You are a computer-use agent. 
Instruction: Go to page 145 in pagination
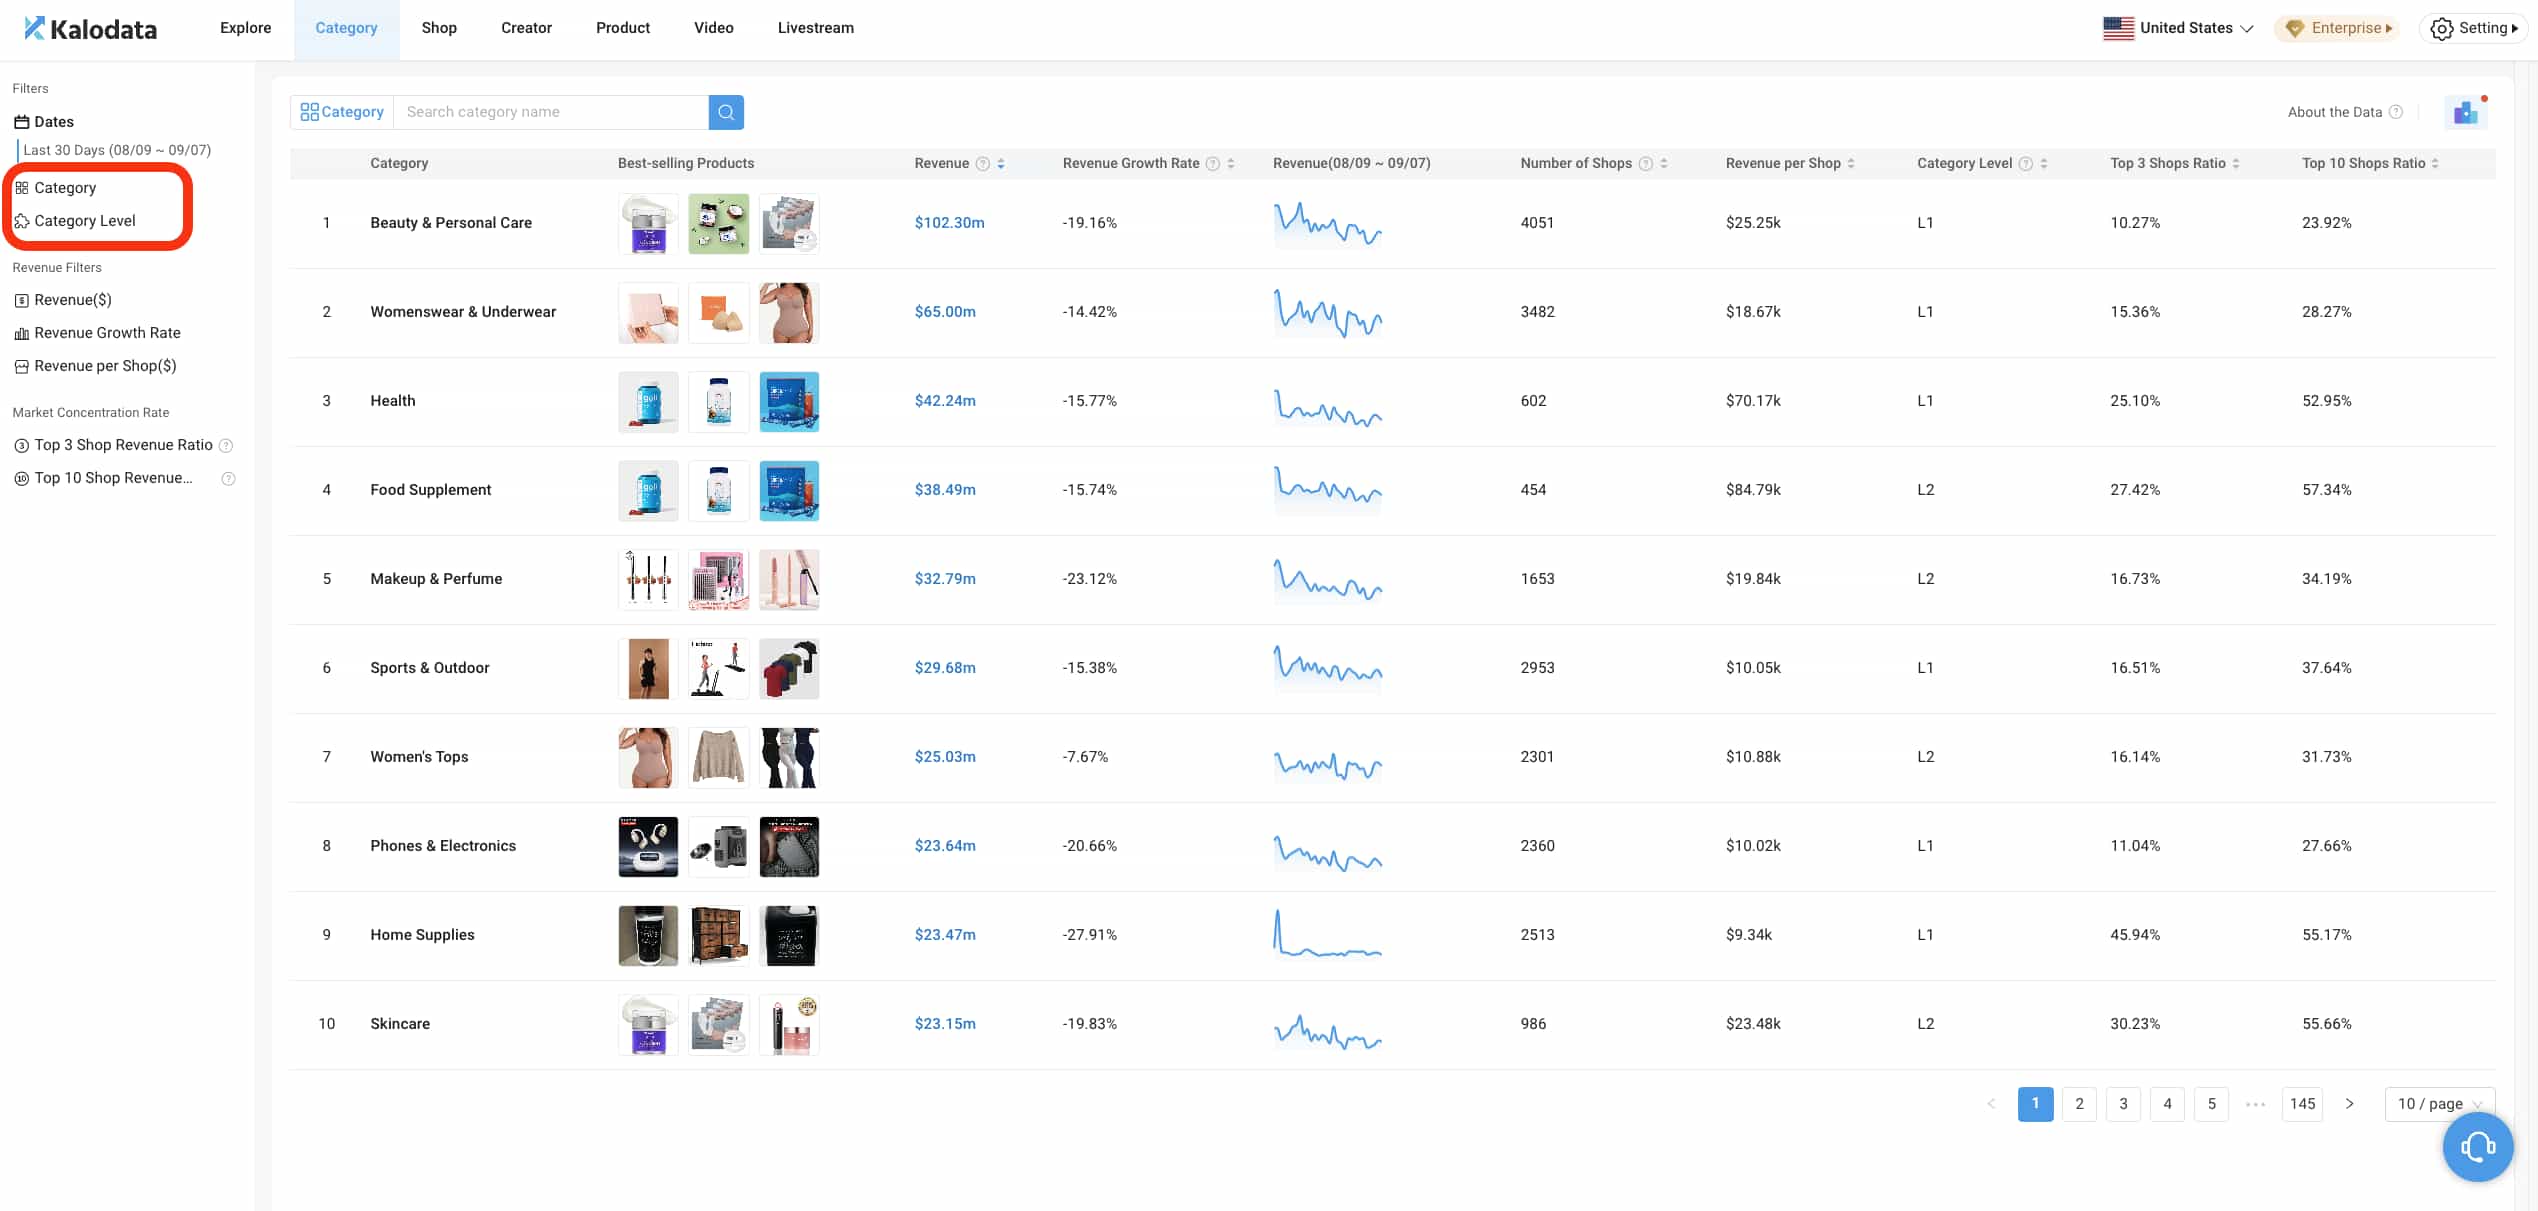pyautogui.click(x=2302, y=1104)
